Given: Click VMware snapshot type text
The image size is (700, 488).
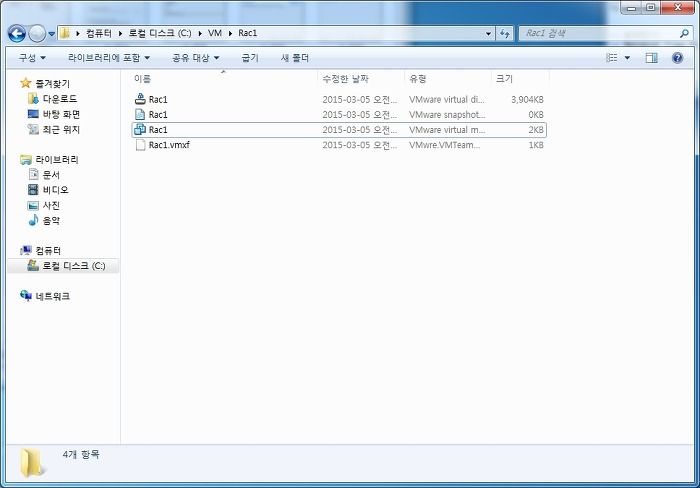Looking at the screenshot, I should coord(447,115).
